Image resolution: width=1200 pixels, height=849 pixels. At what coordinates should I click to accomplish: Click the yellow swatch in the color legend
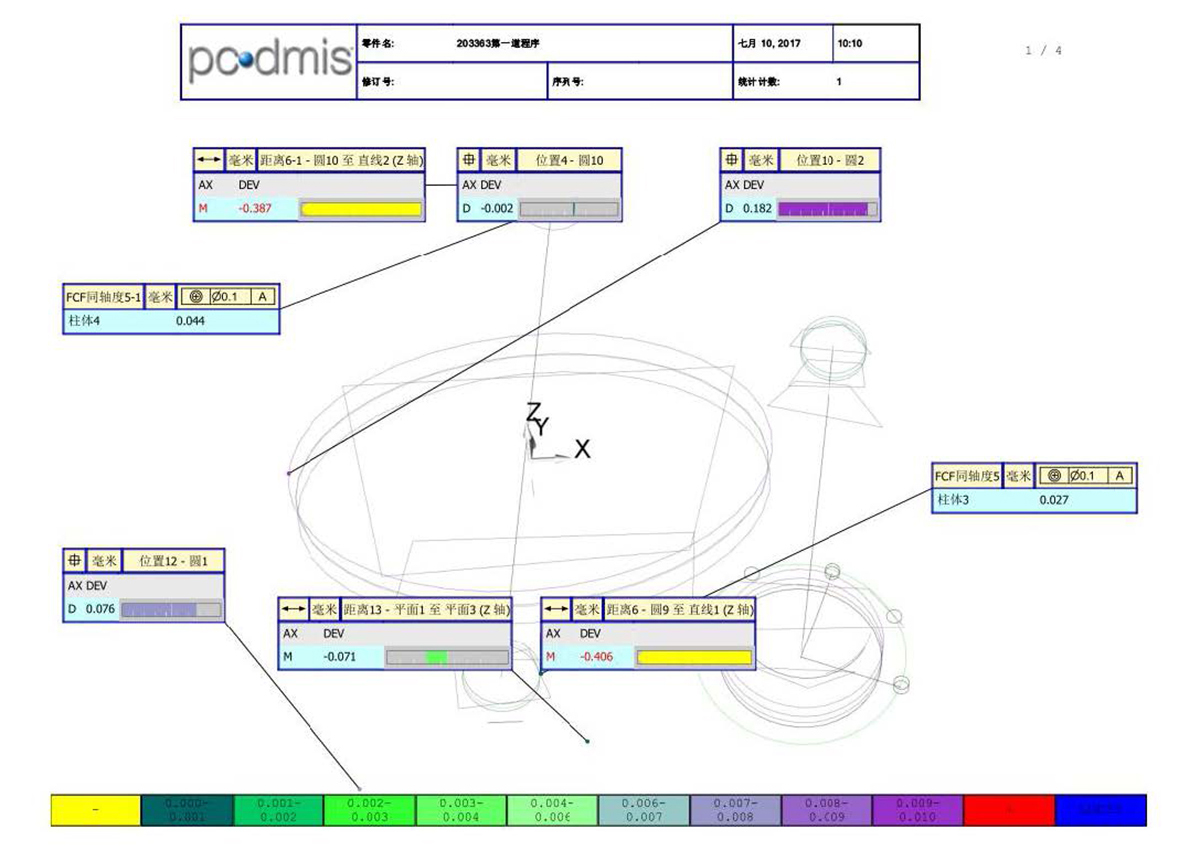click(x=96, y=810)
